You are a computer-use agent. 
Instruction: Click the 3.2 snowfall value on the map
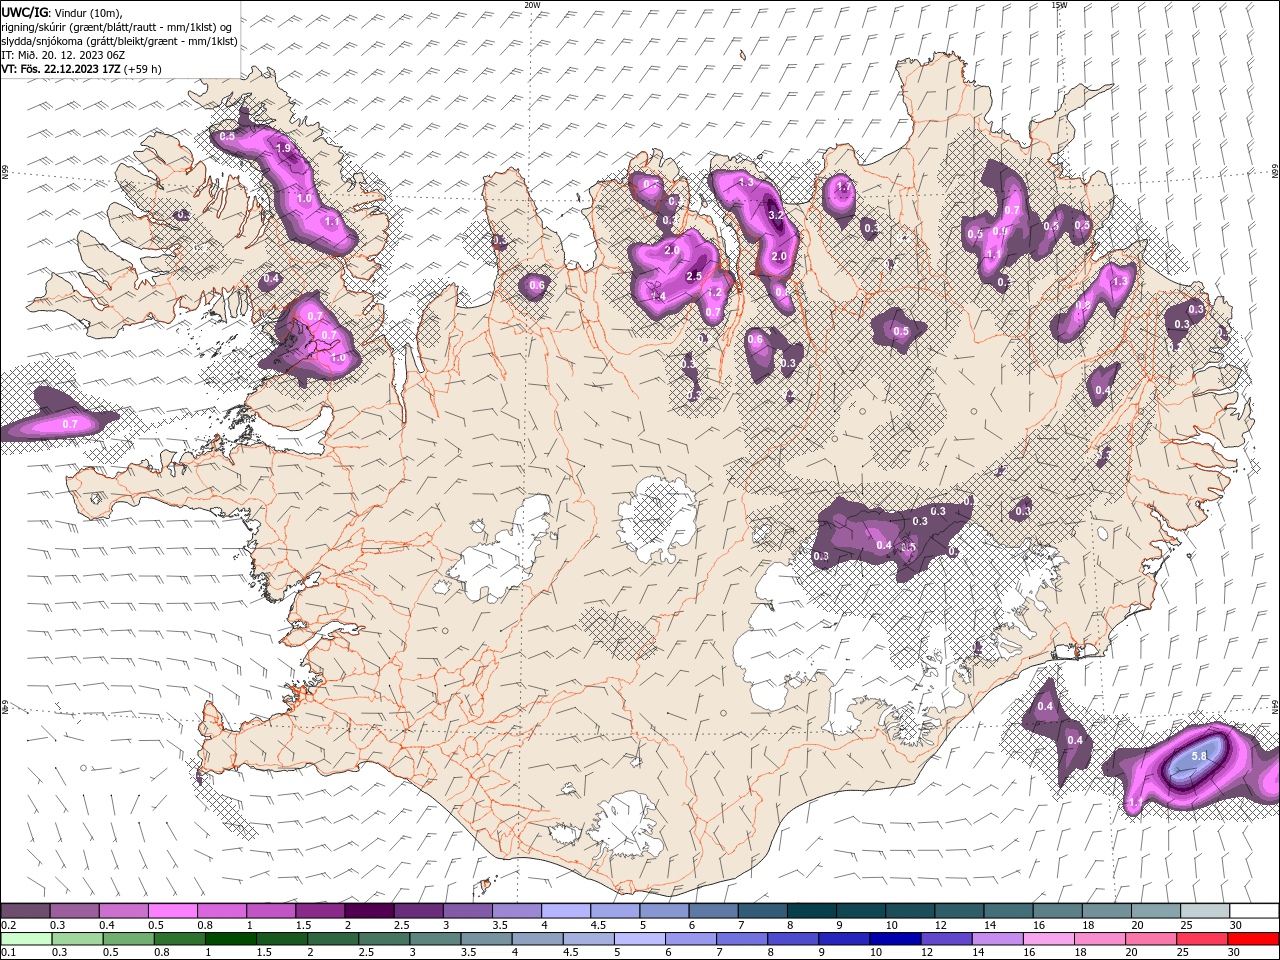tap(776, 215)
